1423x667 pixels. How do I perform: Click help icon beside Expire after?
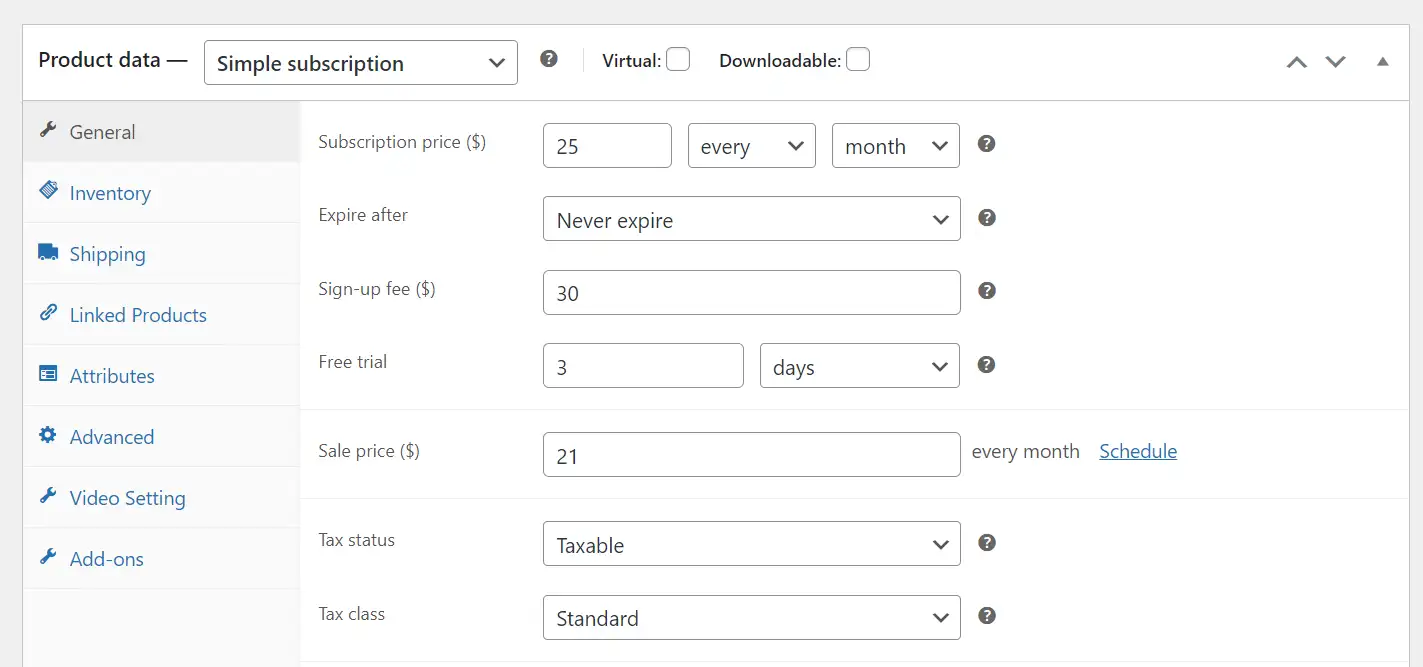pyautogui.click(x=986, y=217)
